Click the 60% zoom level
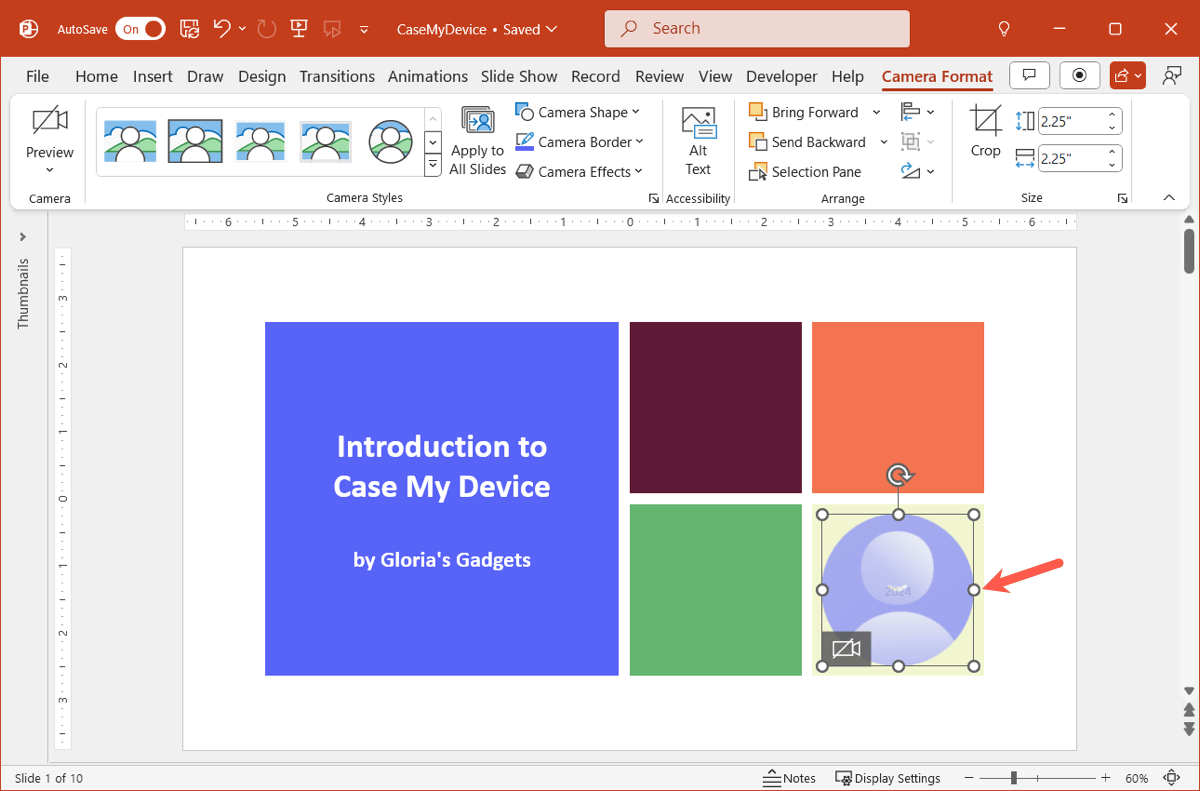Viewport: 1200px width, 791px height. click(1136, 778)
